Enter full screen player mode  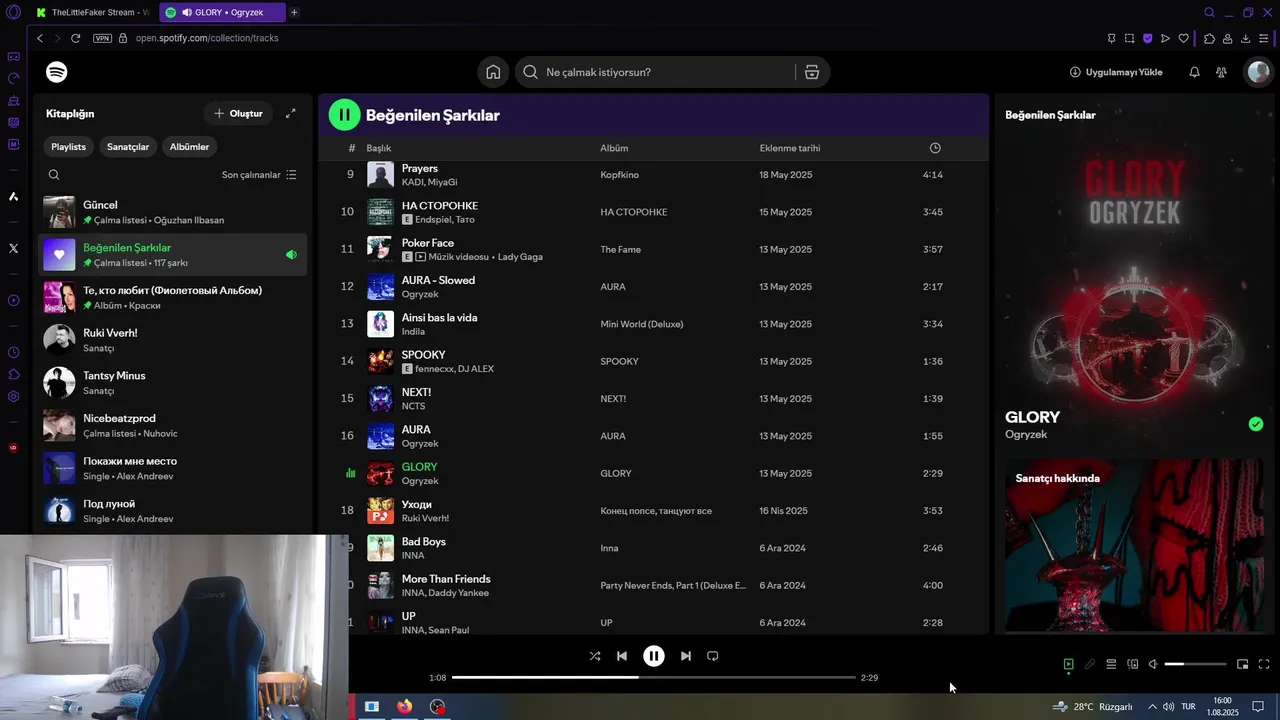1264,664
